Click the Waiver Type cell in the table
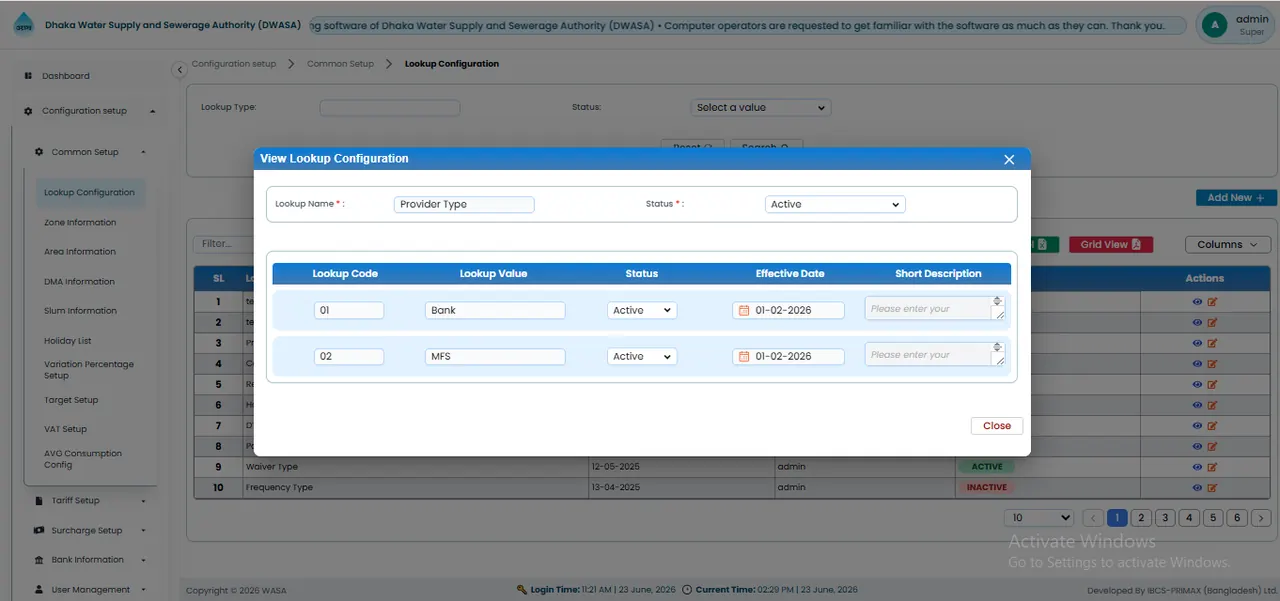This screenshot has width=1280, height=601. (415, 467)
